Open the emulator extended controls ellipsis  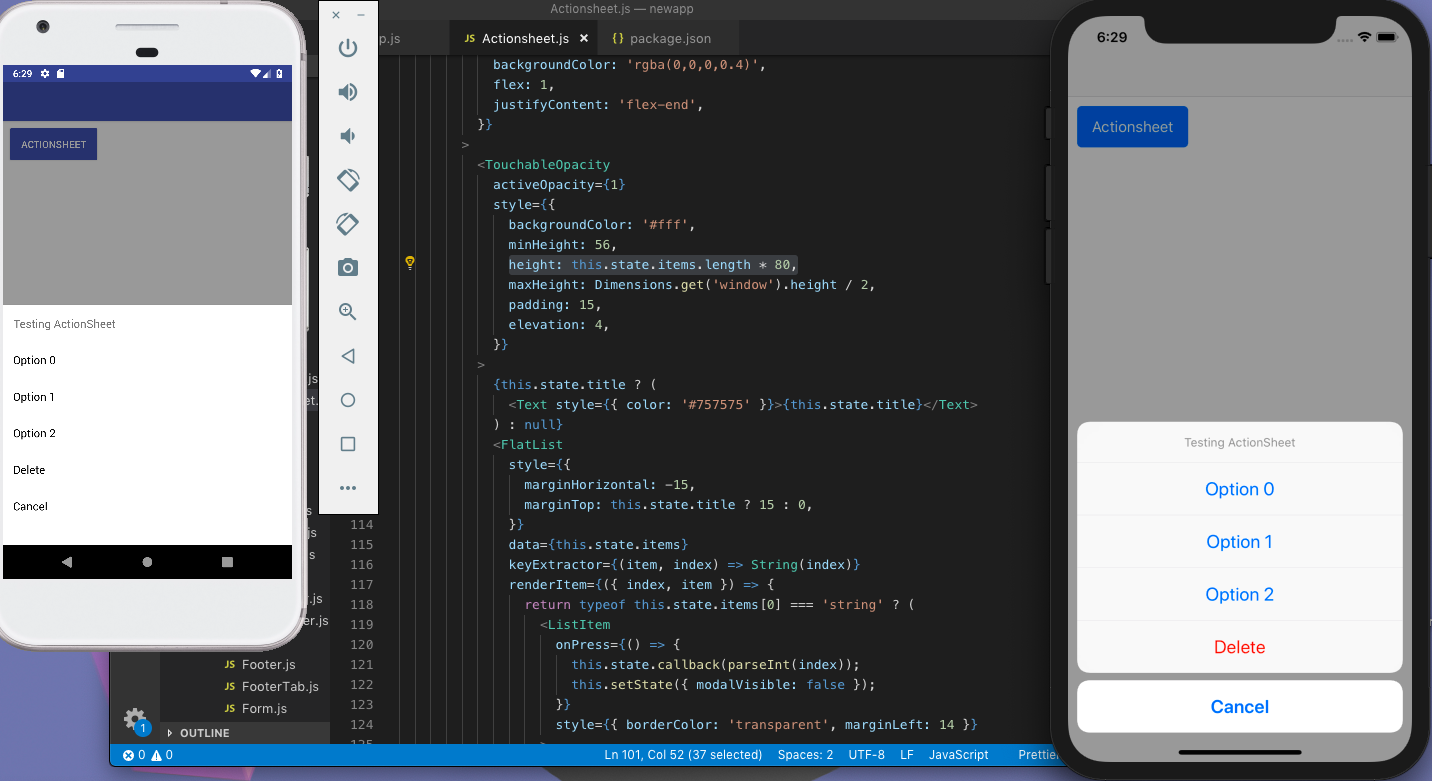[x=348, y=488]
